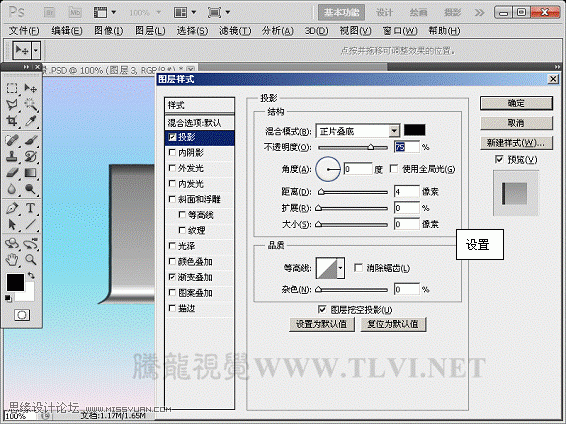Viewport: 566px width, 424px height.
Task: Enable the 内阴影 style checkbox
Action: tap(173, 153)
